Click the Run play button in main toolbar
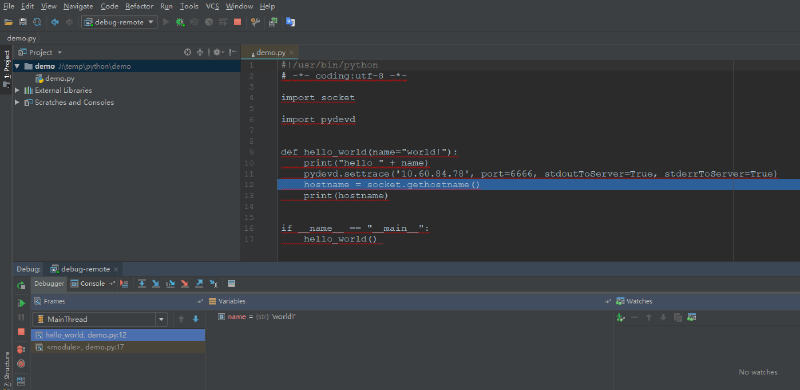 tap(166, 22)
